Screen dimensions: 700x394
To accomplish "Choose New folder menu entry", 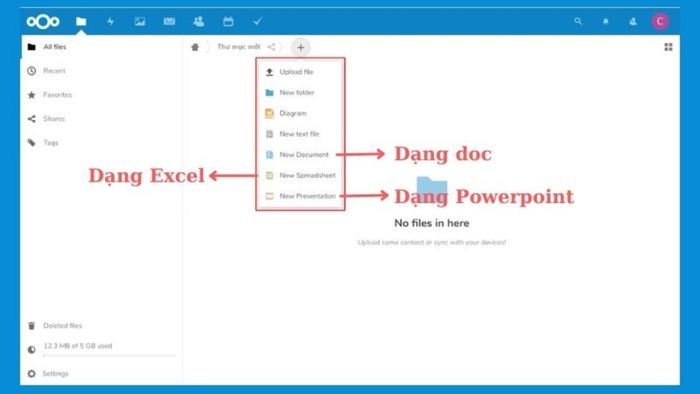I will point(300,92).
